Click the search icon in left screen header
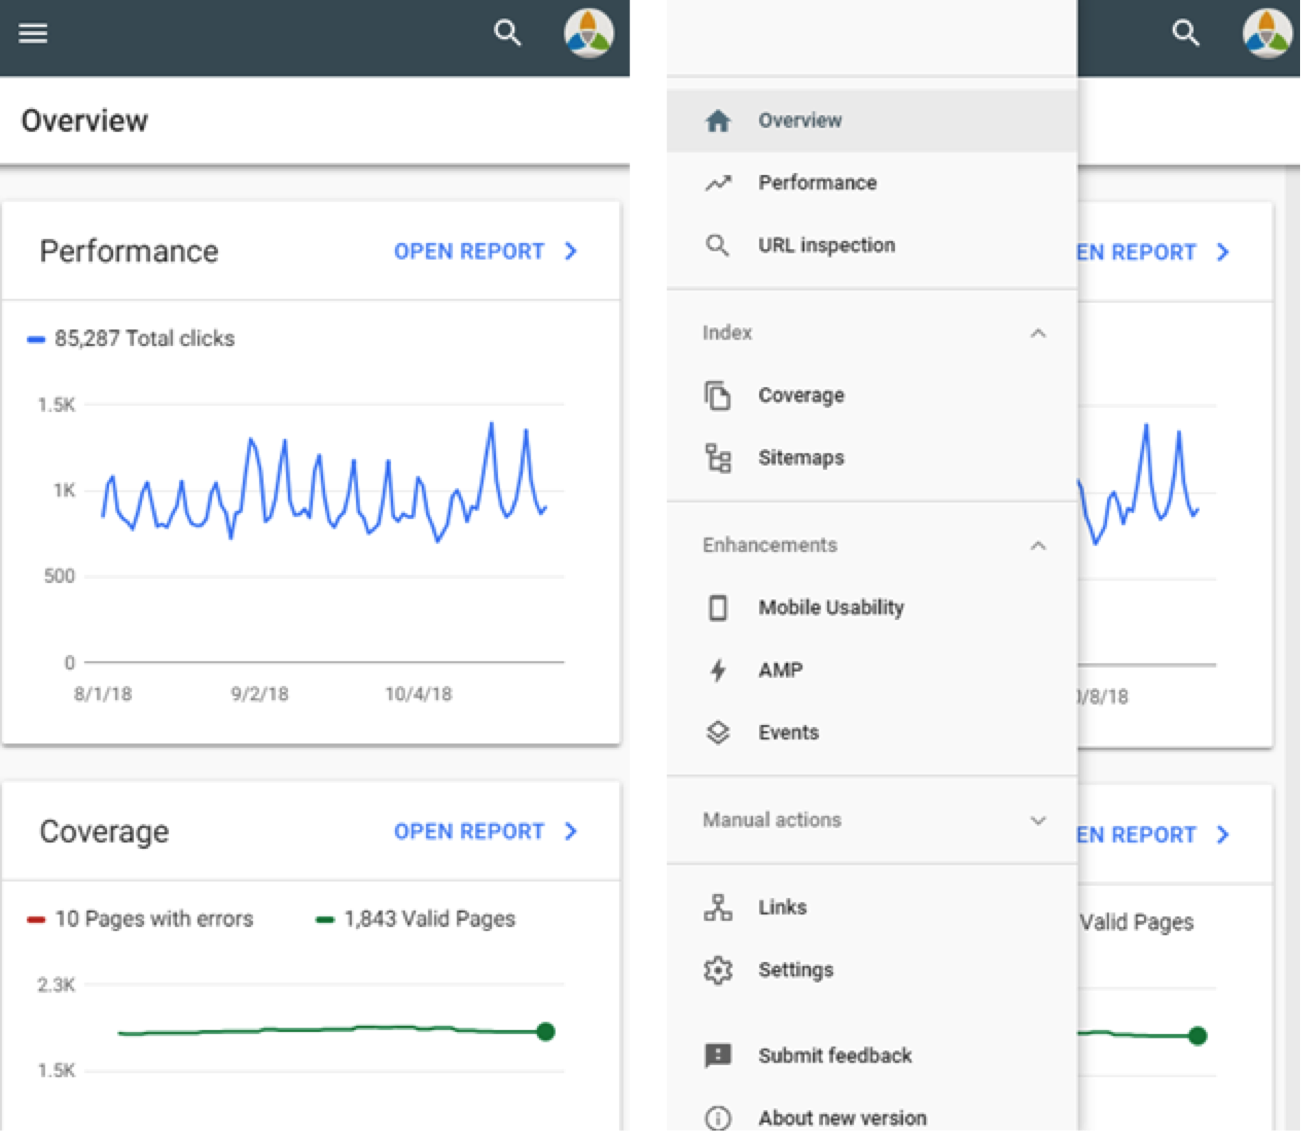This screenshot has width=1301, height=1131. point(508,33)
